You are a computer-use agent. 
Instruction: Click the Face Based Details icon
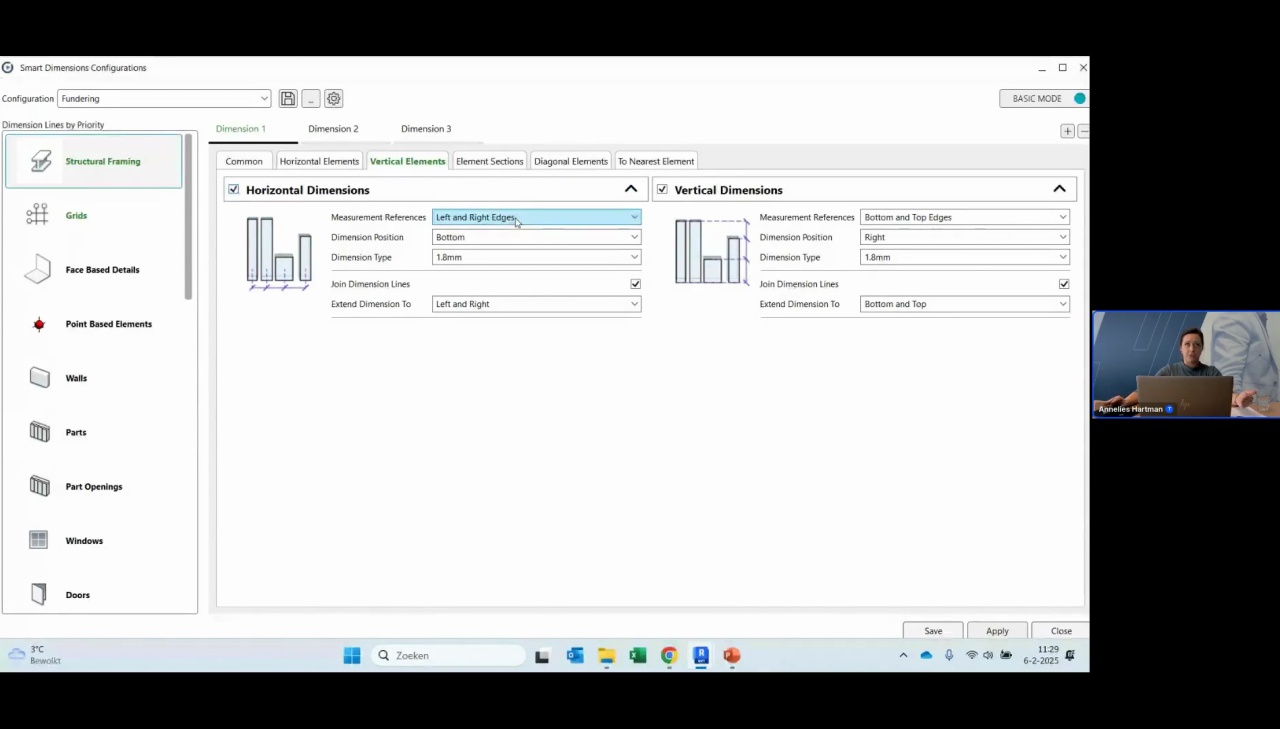pyautogui.click(x=38, y=270)
